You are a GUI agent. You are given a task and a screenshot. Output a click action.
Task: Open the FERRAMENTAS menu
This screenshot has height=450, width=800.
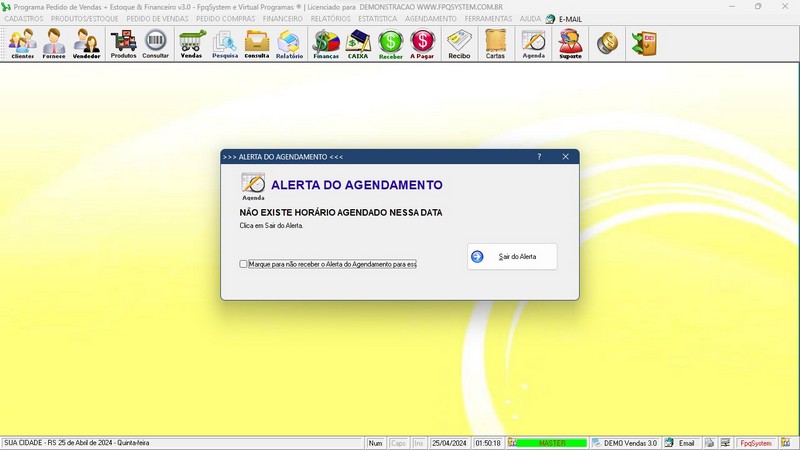click(488, 19)
